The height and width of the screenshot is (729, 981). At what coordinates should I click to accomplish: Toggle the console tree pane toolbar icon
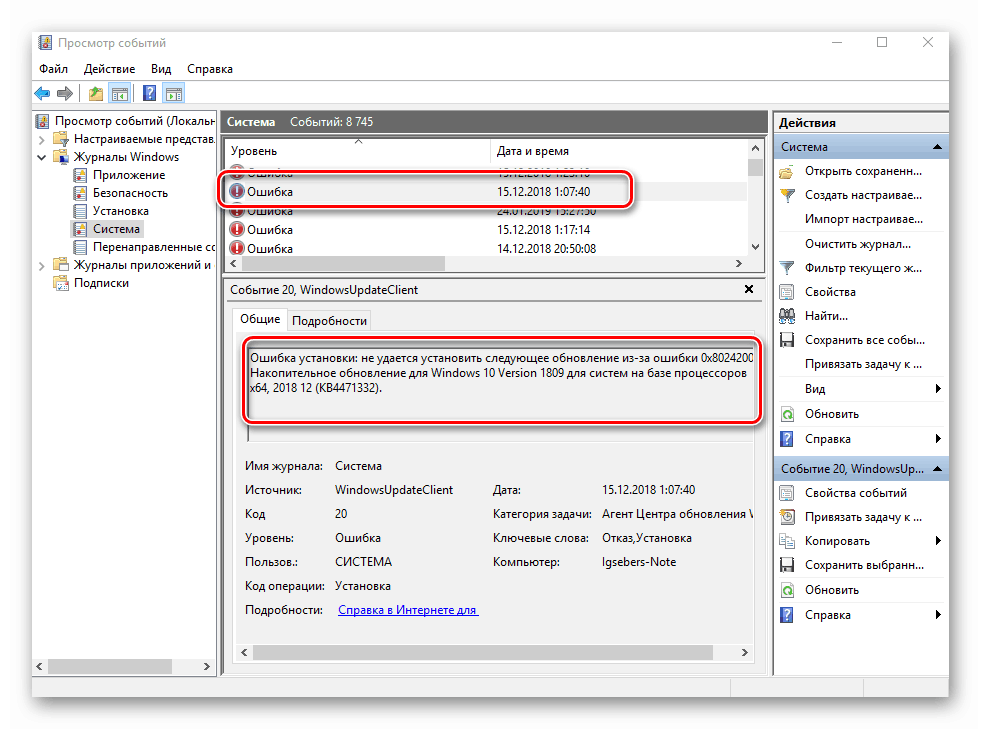point(119,94)
